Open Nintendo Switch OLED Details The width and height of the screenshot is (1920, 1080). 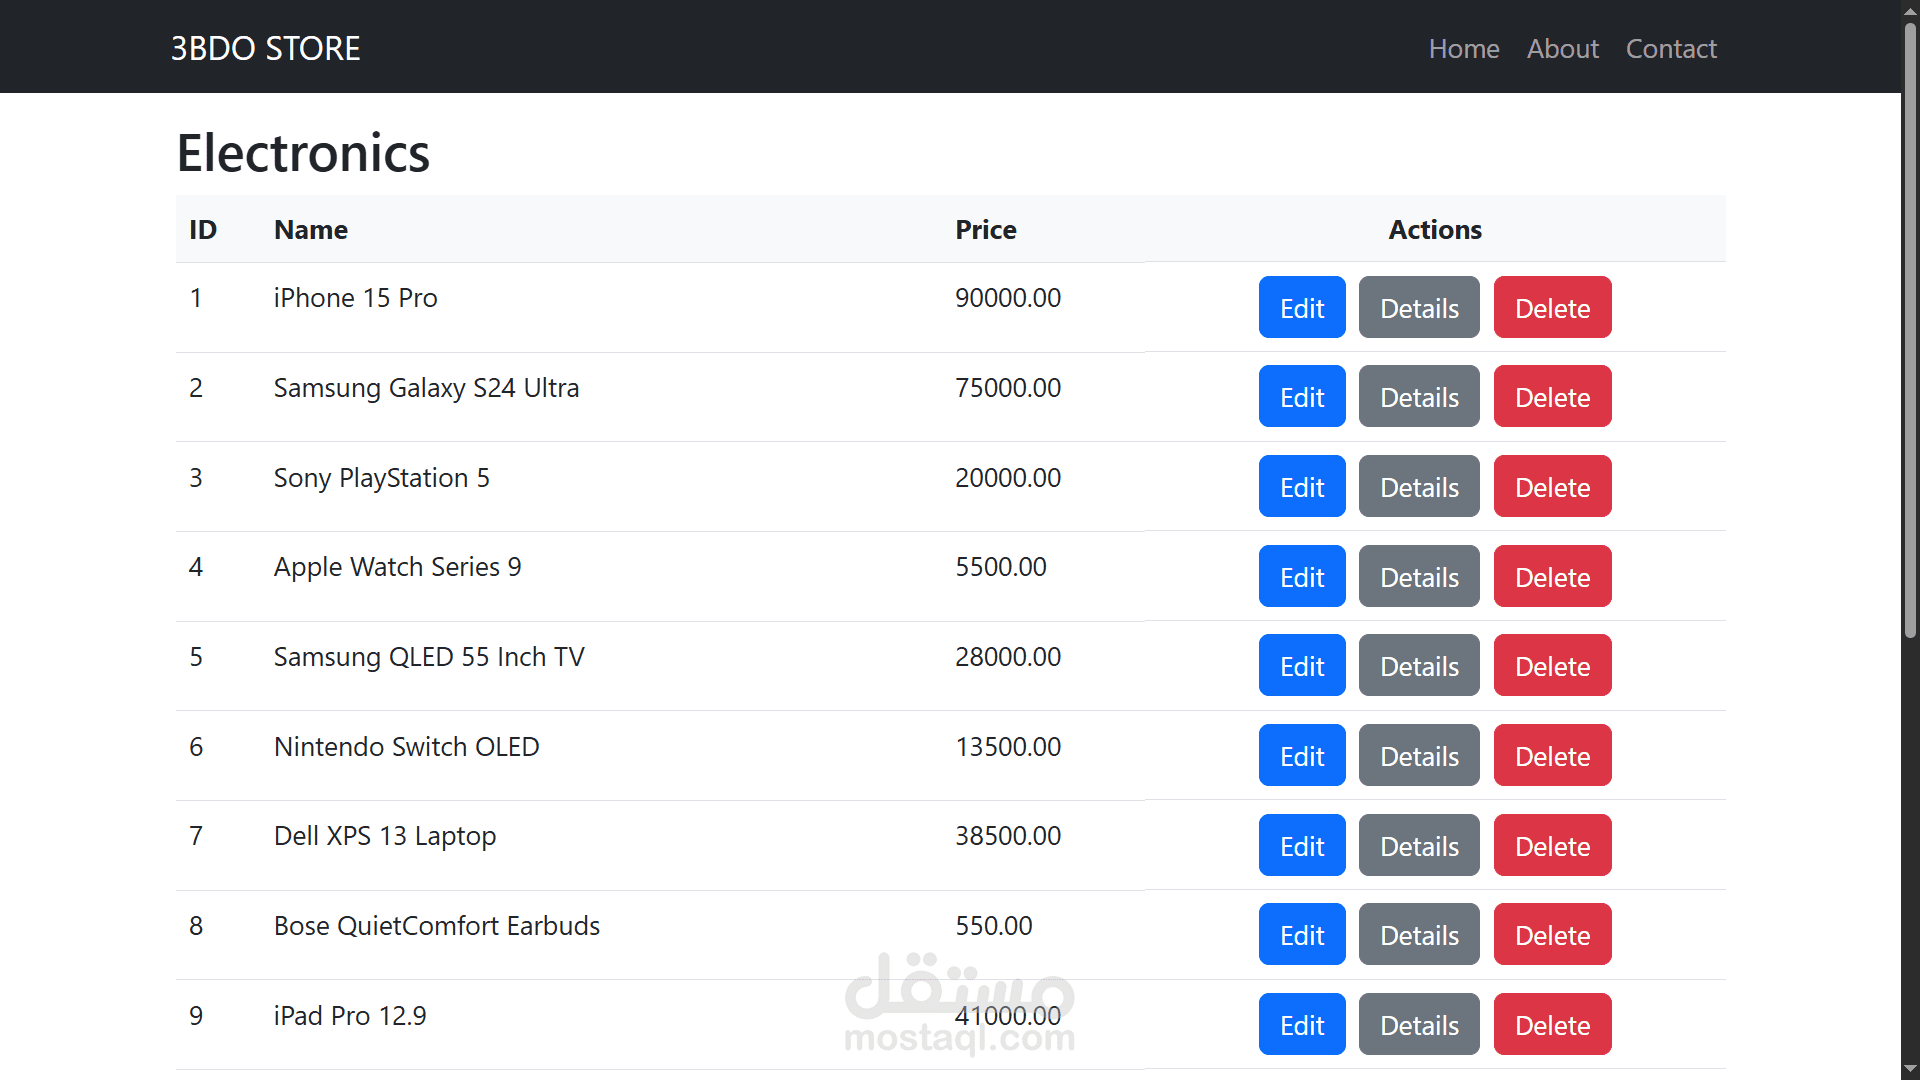point(1419,755)
